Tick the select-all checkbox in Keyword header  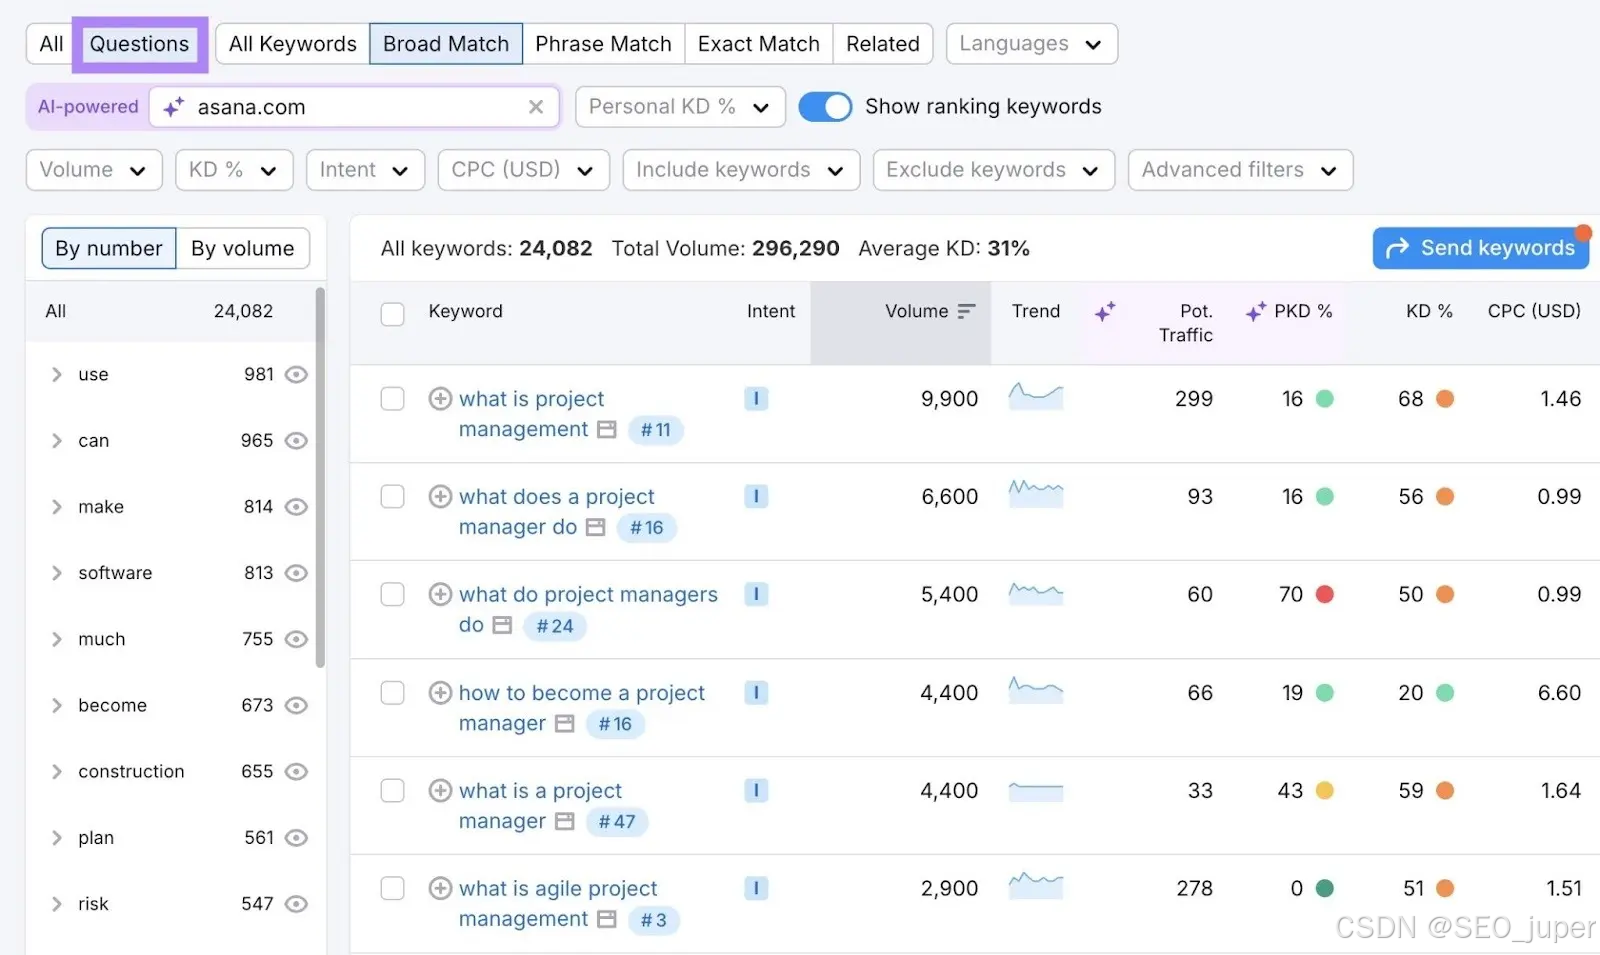coord(393,314)
